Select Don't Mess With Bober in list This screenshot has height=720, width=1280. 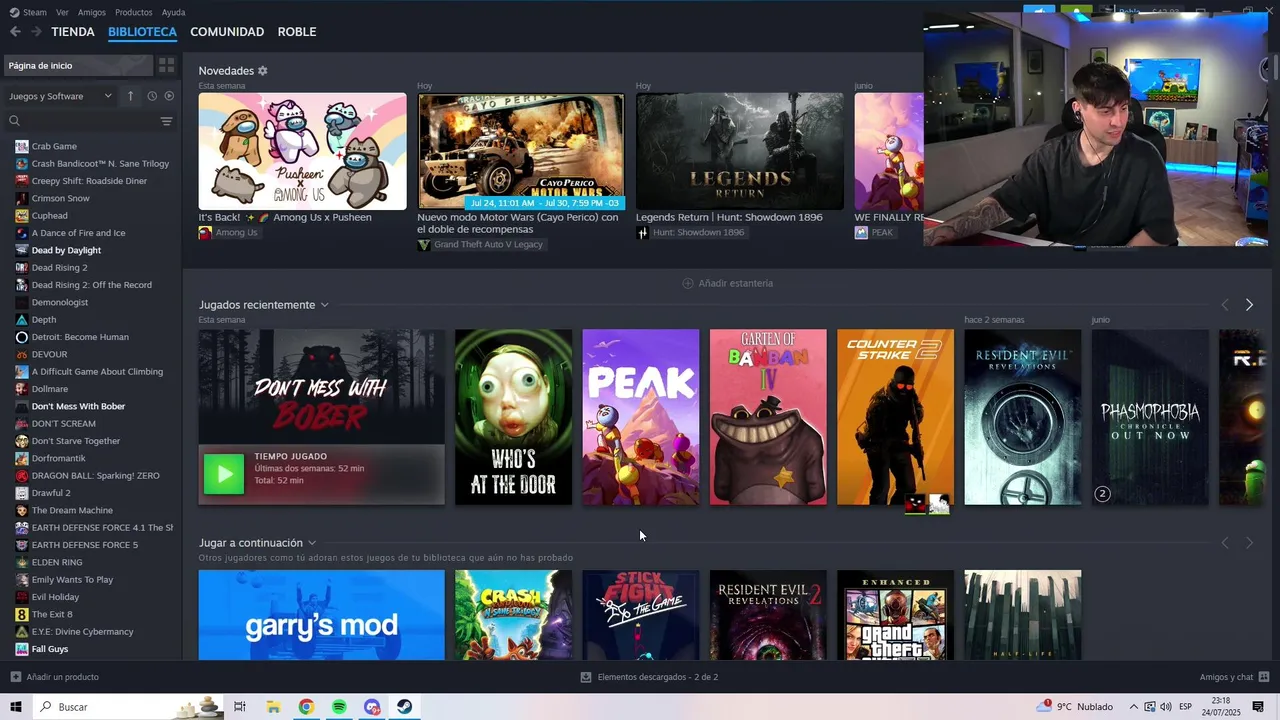click(x=78, y=406)
